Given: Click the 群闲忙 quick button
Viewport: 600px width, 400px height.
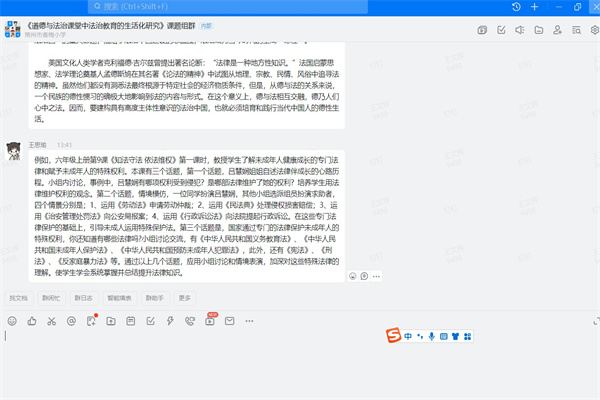Looking at the screenshot, I should point(51,298).
